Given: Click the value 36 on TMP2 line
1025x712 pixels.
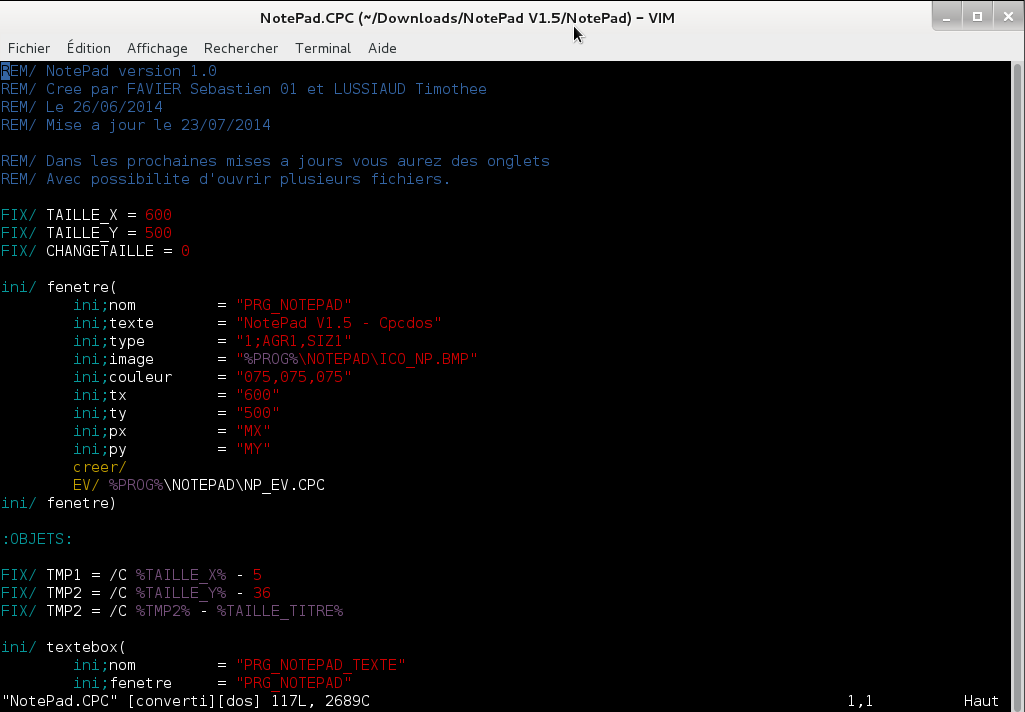Looking at the screenshot, I should (261, 593).
